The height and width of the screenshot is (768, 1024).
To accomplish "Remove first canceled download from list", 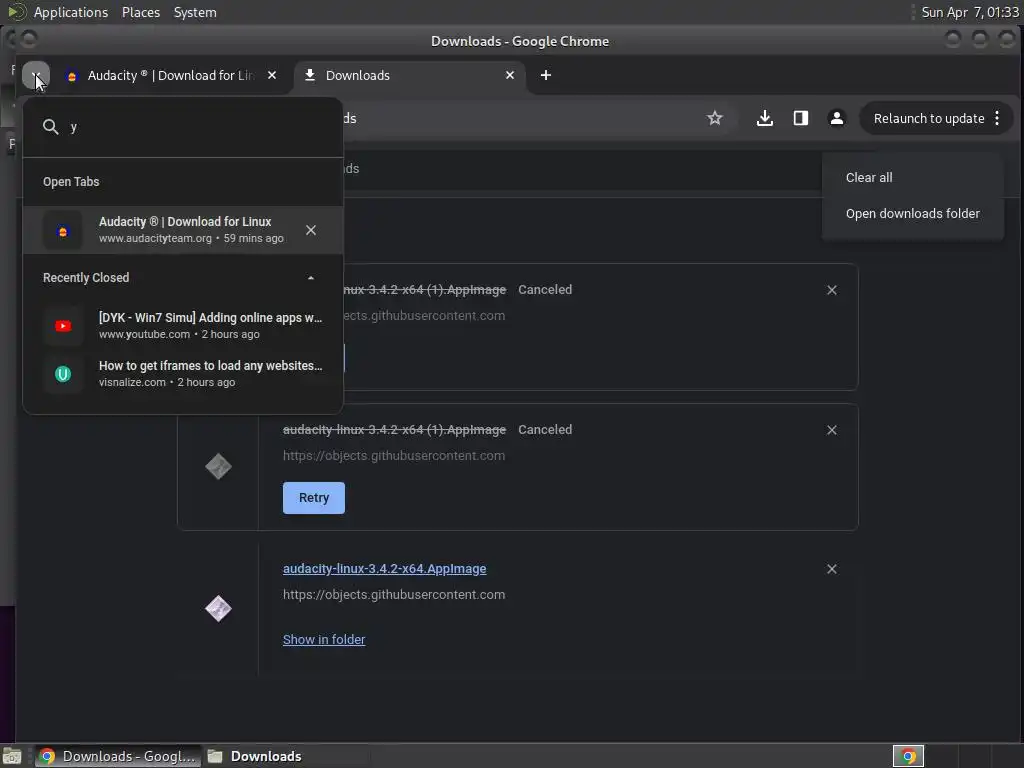I will [831, 290].
